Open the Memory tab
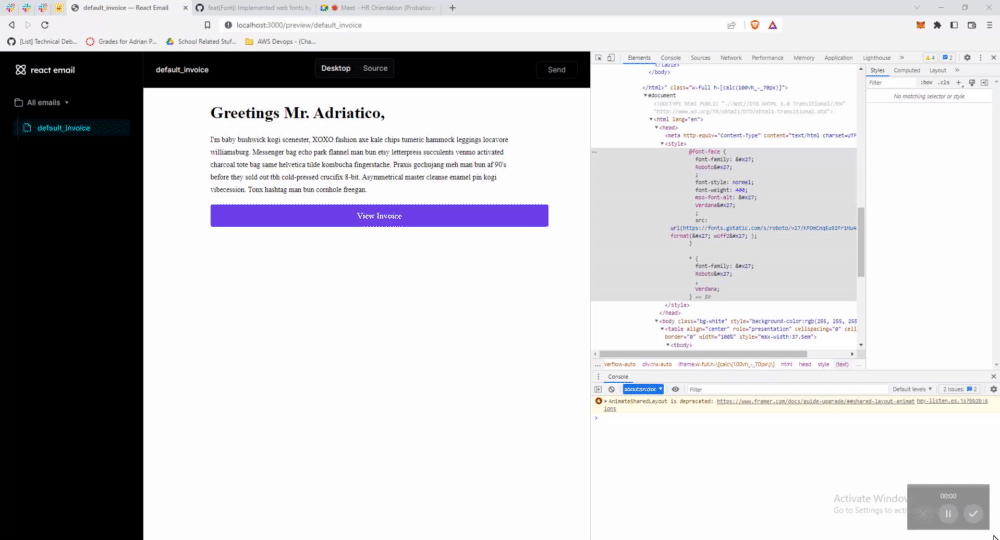 [804, 57]
